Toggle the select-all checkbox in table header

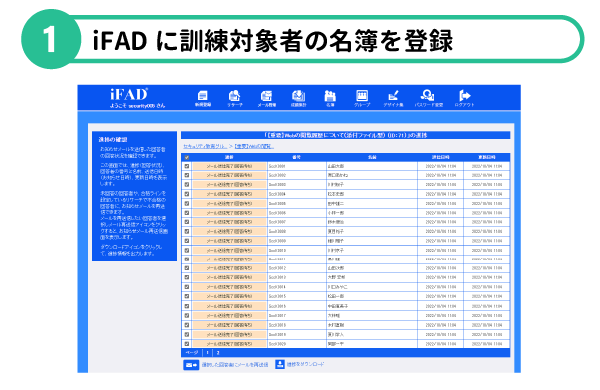[x=187, y=157]
